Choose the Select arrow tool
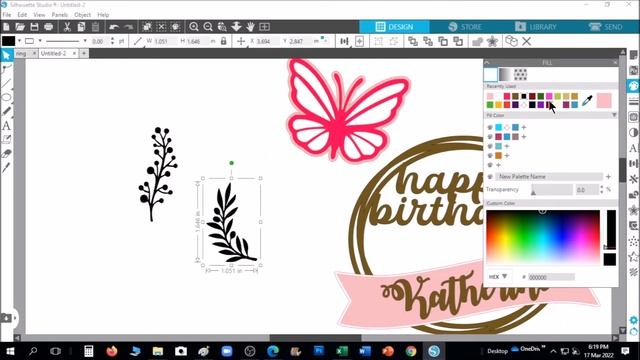The height and width of the screenshot is (360, 640). tap(6, 55)
